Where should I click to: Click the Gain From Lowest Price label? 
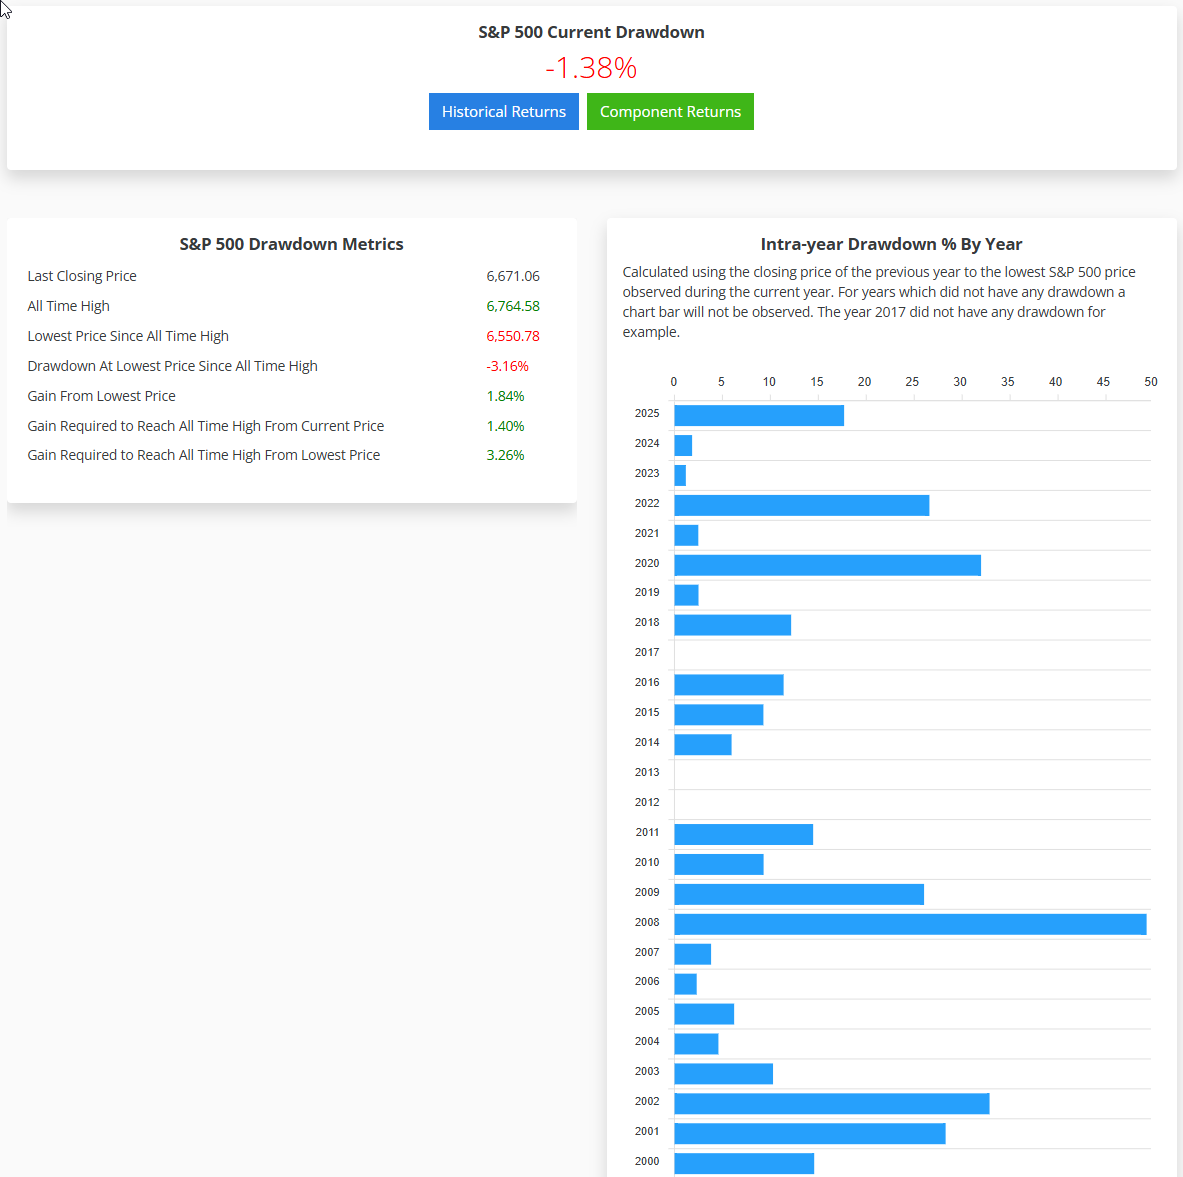(x=101, y=396)
